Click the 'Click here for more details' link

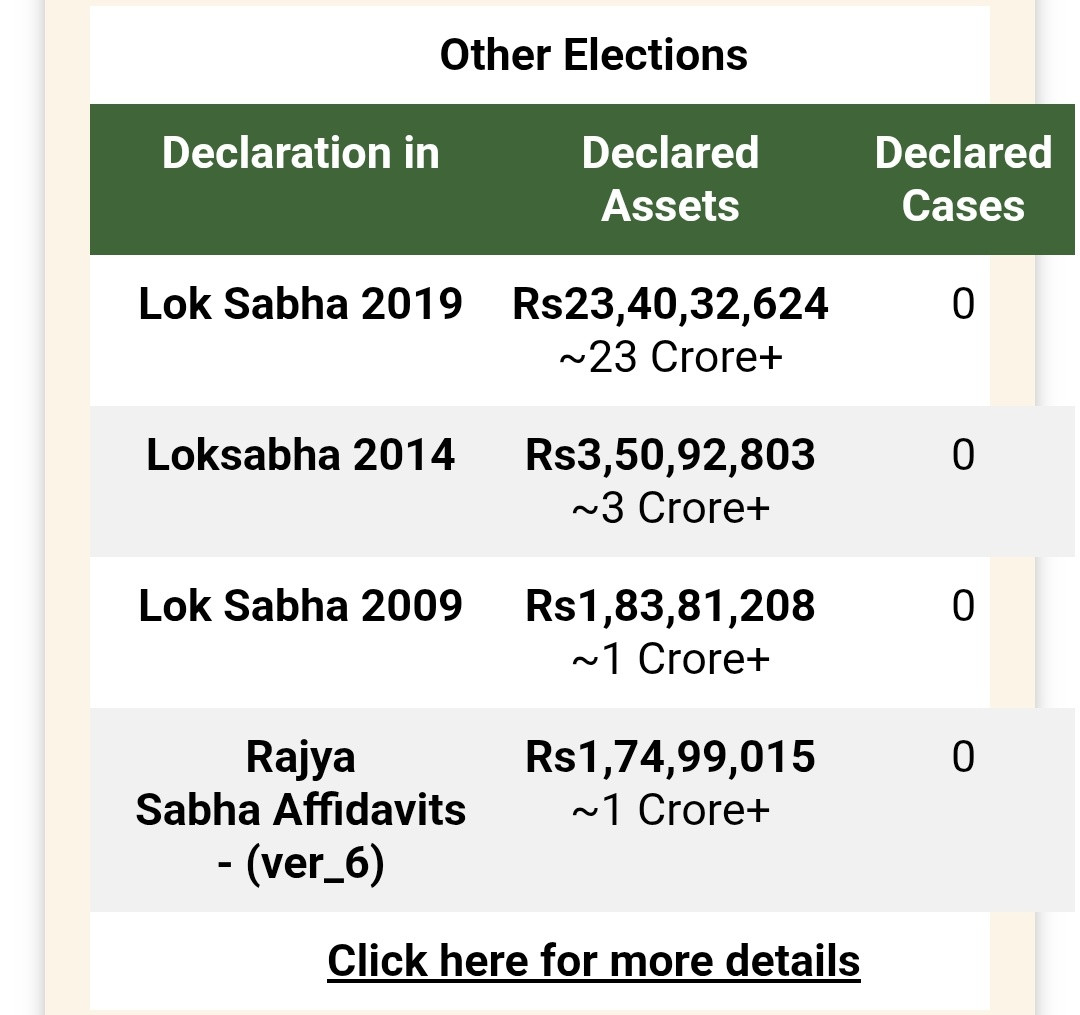point(593,961)
